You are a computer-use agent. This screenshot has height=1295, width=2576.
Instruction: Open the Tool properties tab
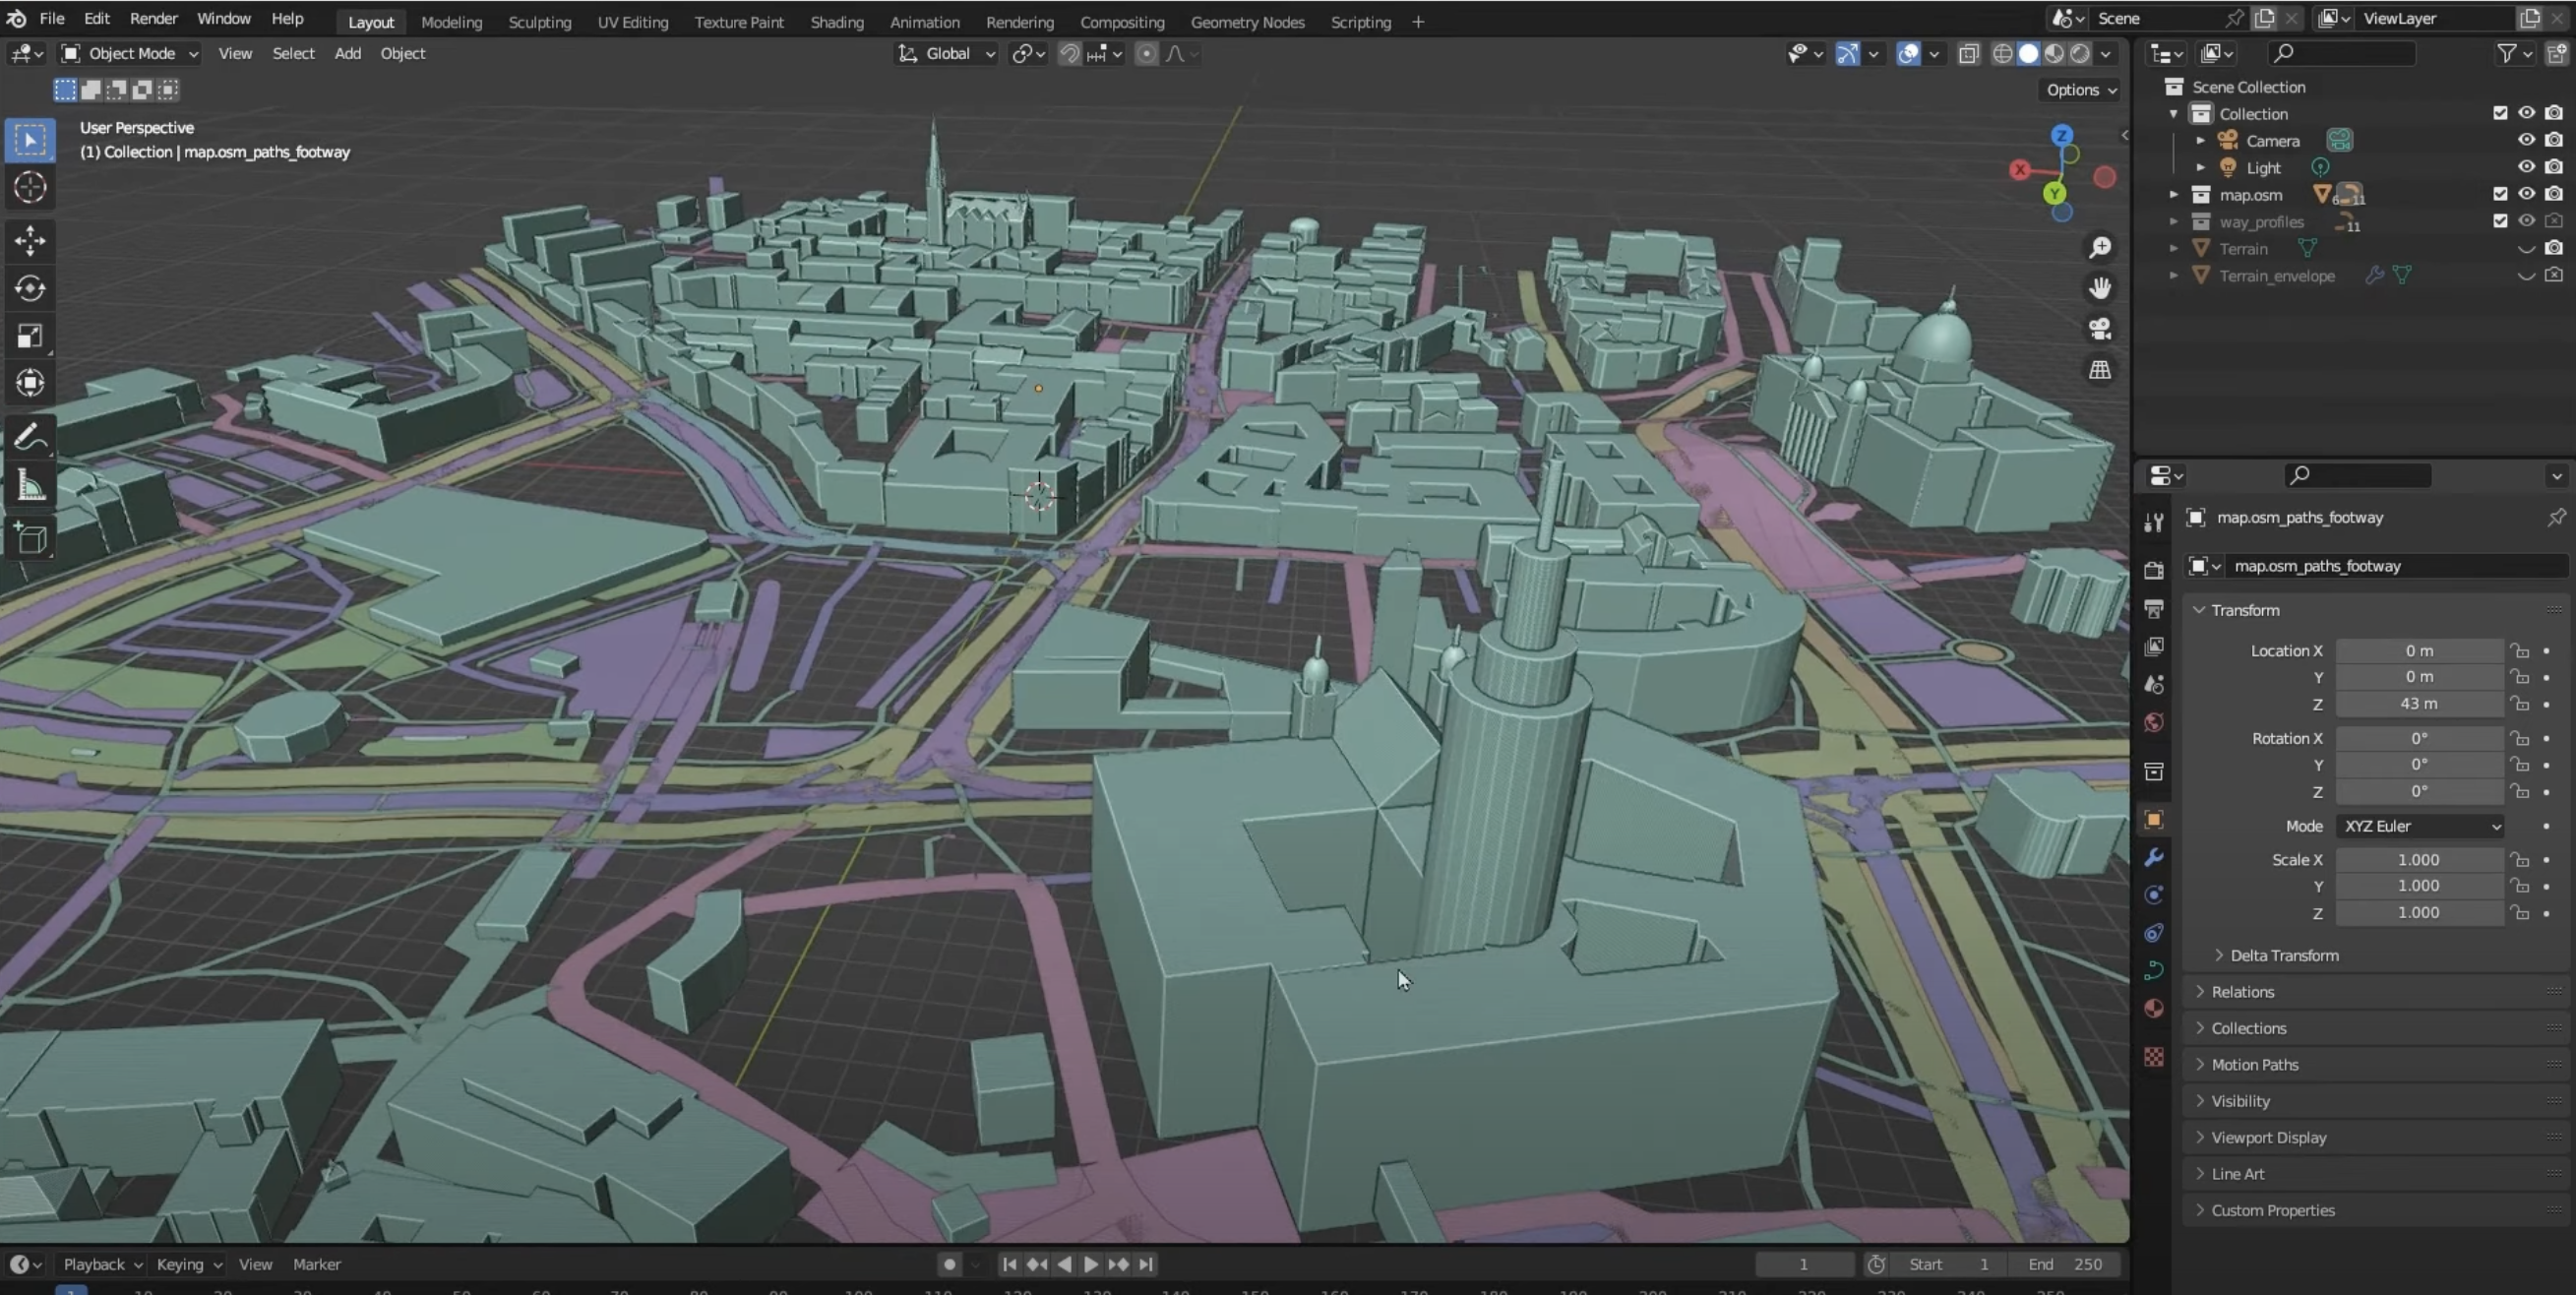2154,522
